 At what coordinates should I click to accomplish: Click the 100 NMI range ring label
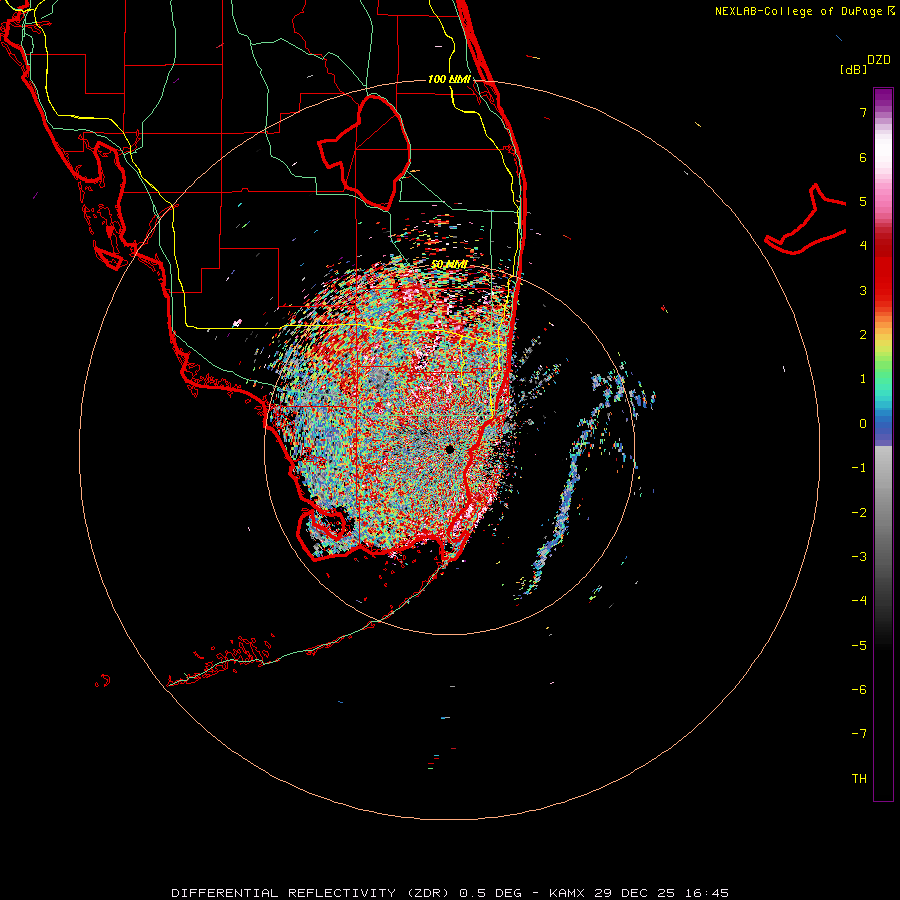pos(449,79)
